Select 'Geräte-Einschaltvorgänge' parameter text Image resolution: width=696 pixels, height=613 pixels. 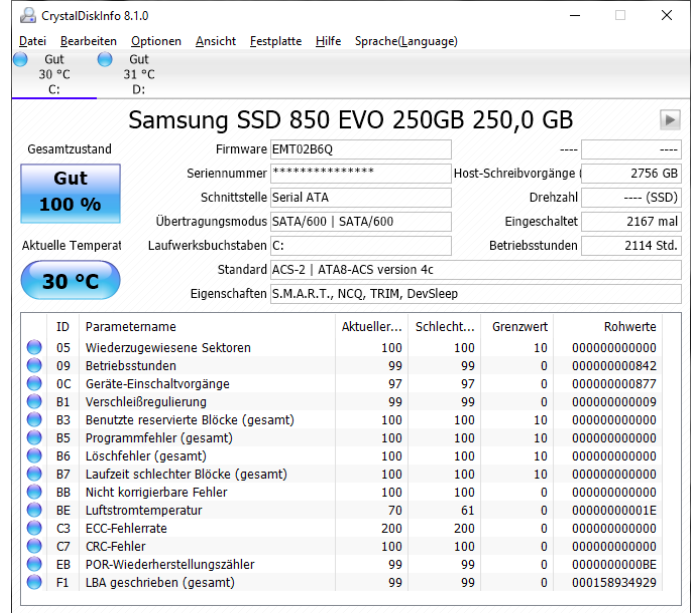pyautogui.click(x=157, y=384)
